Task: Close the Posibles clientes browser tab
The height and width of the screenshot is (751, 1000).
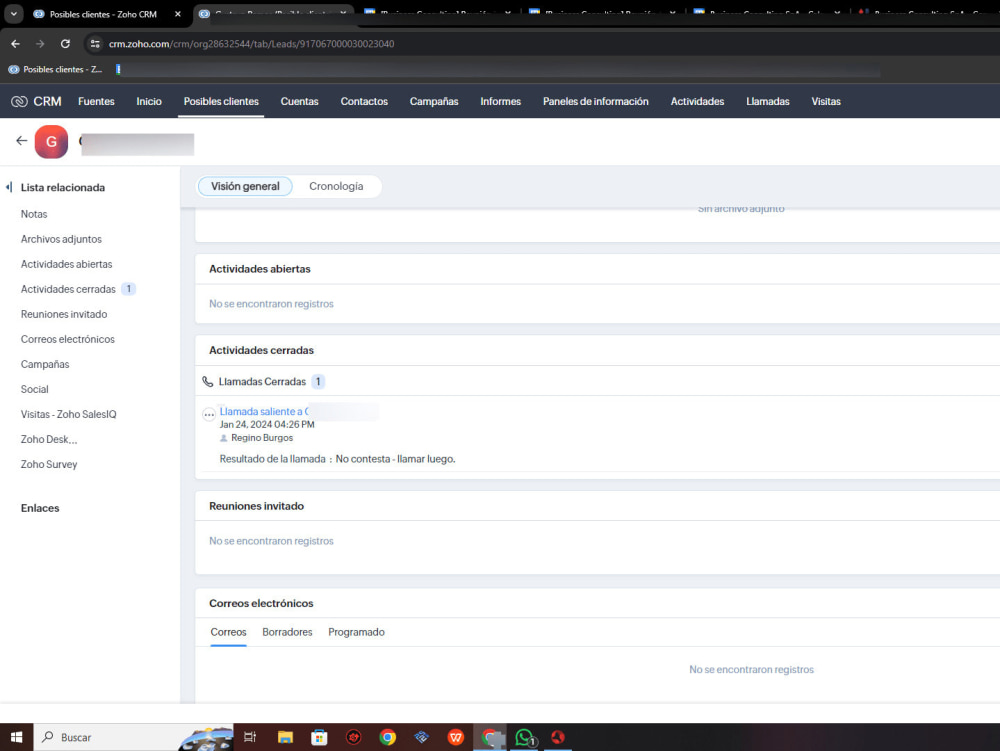Action: point(178,14)
